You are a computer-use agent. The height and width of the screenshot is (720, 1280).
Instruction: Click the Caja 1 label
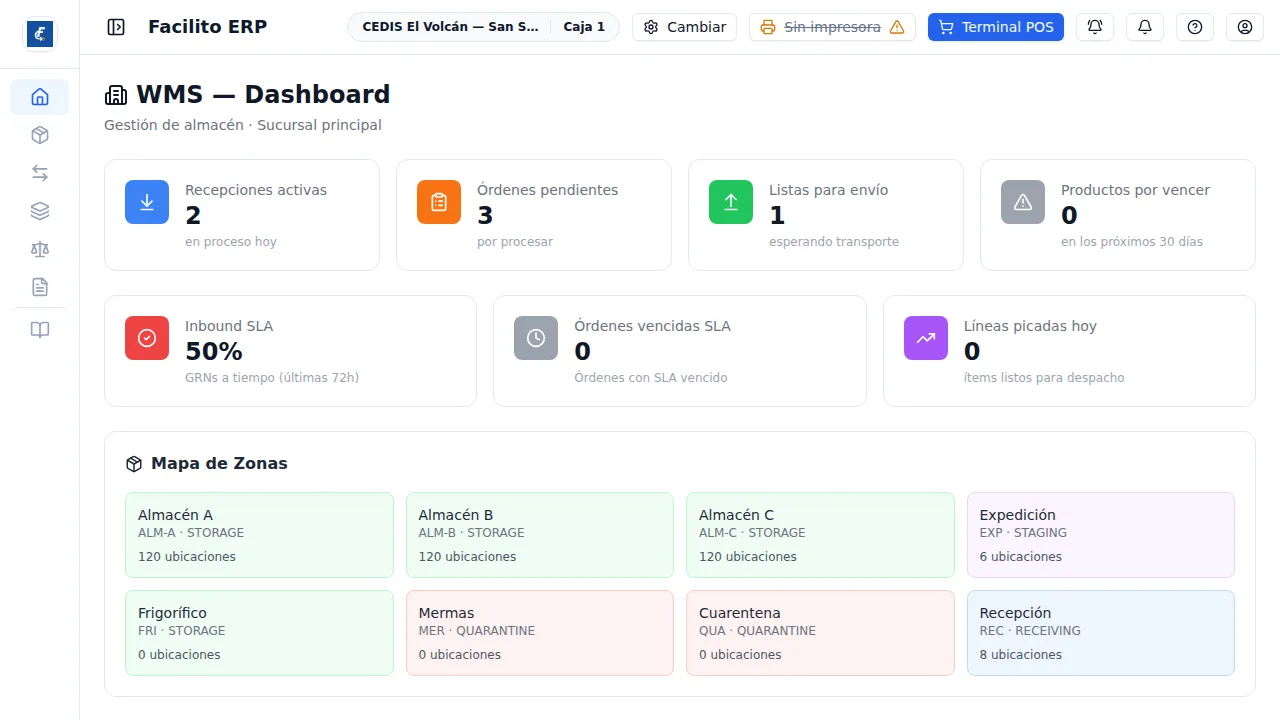[x=584, y=27]
